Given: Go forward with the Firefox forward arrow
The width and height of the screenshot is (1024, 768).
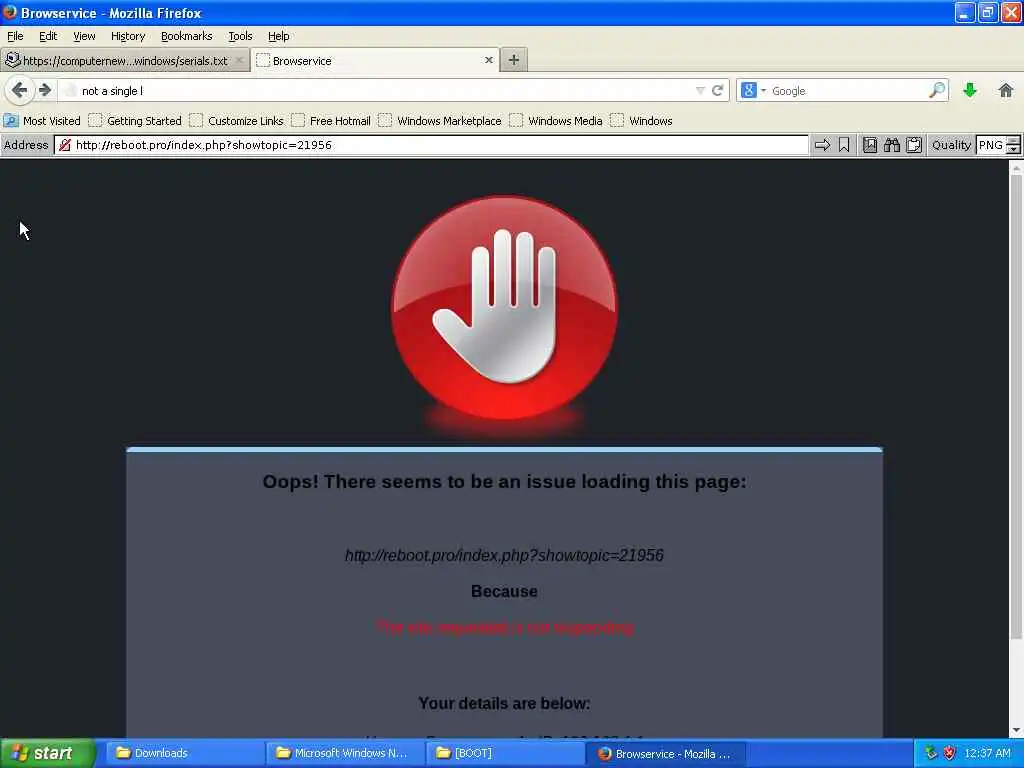Looking at the screenshot, I should coord(45,90).
